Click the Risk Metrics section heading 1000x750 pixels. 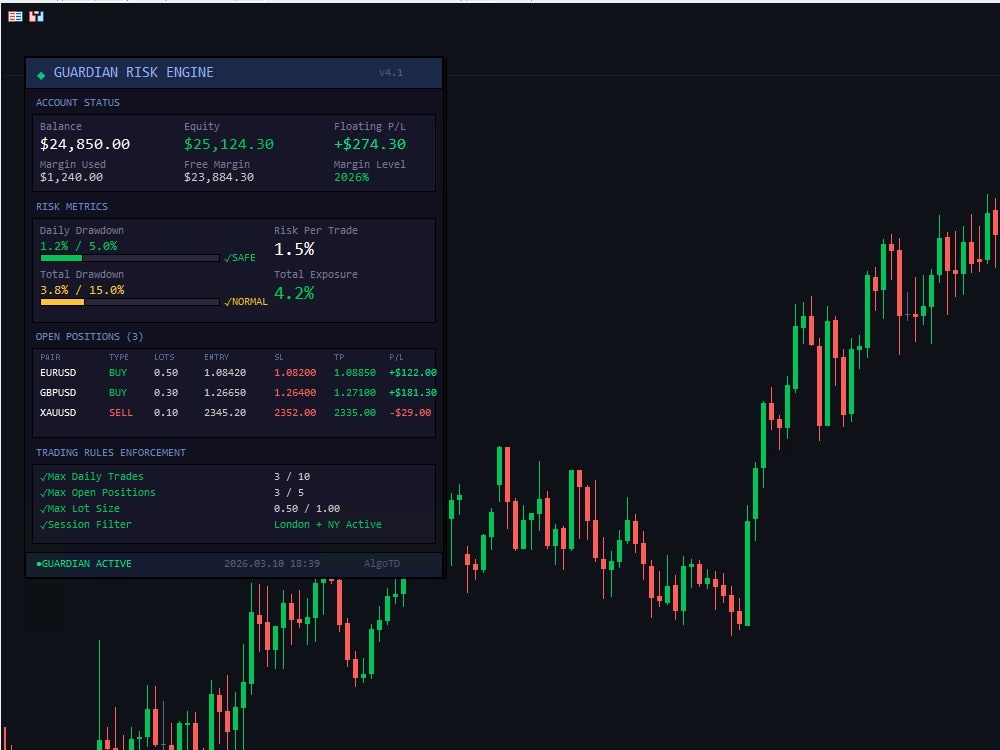click(x=71, y=207)
